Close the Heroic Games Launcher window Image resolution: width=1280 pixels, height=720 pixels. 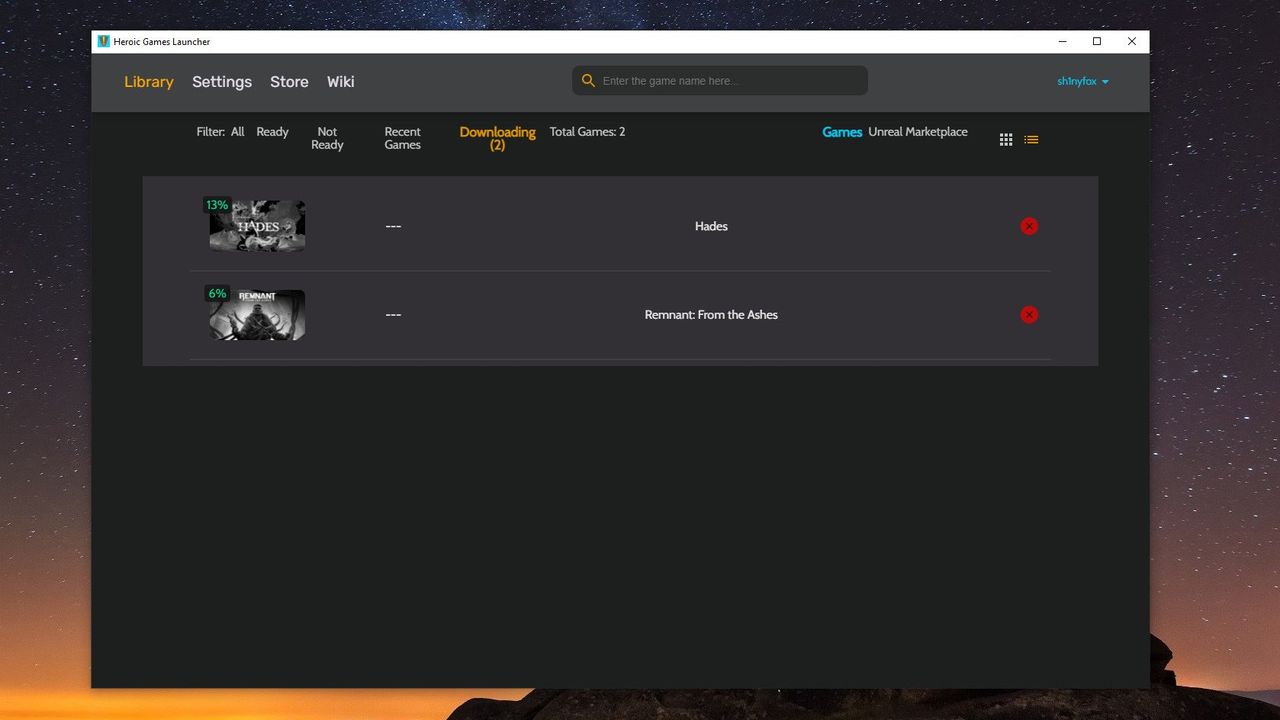(1132, 42)
